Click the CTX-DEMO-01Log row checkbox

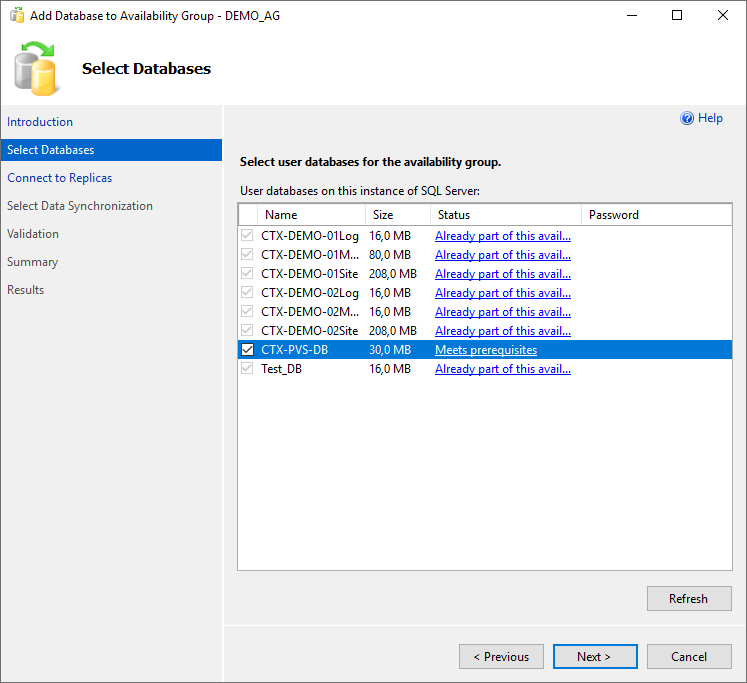(x=247, y=236)
